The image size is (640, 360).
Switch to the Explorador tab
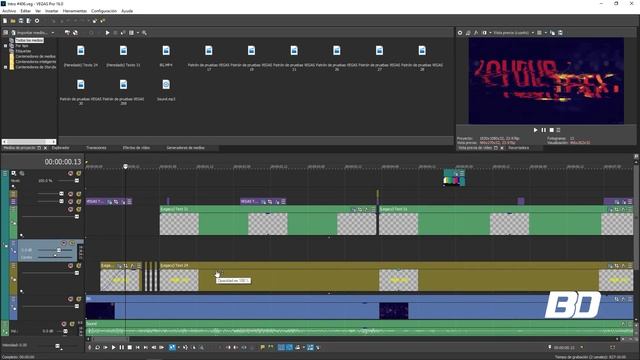click(x=60, y=148)
